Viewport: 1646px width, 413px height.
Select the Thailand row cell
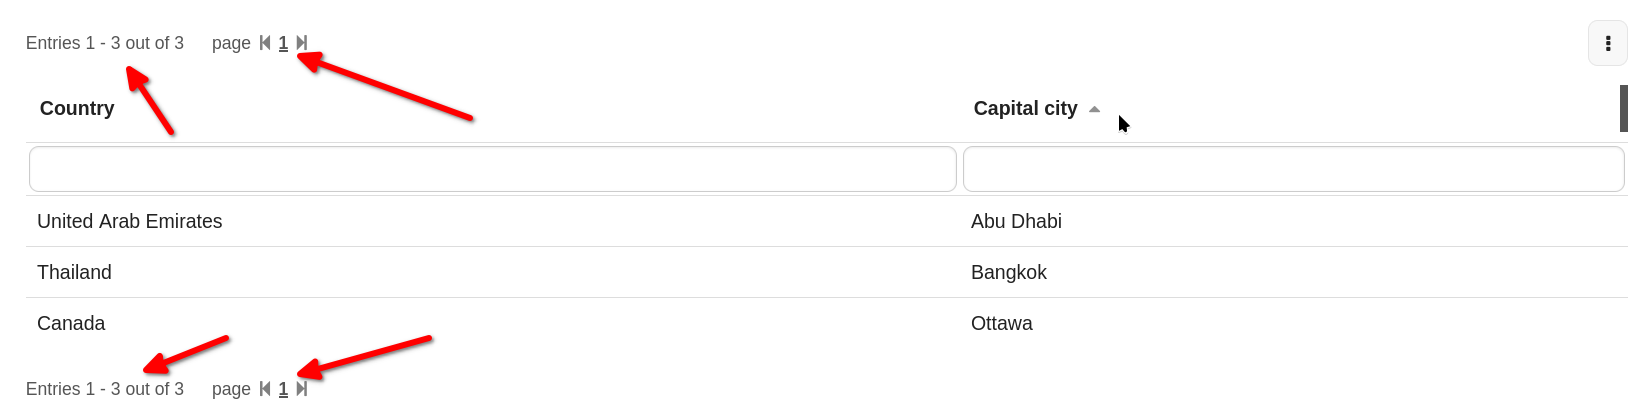click(x=75, y=272)
